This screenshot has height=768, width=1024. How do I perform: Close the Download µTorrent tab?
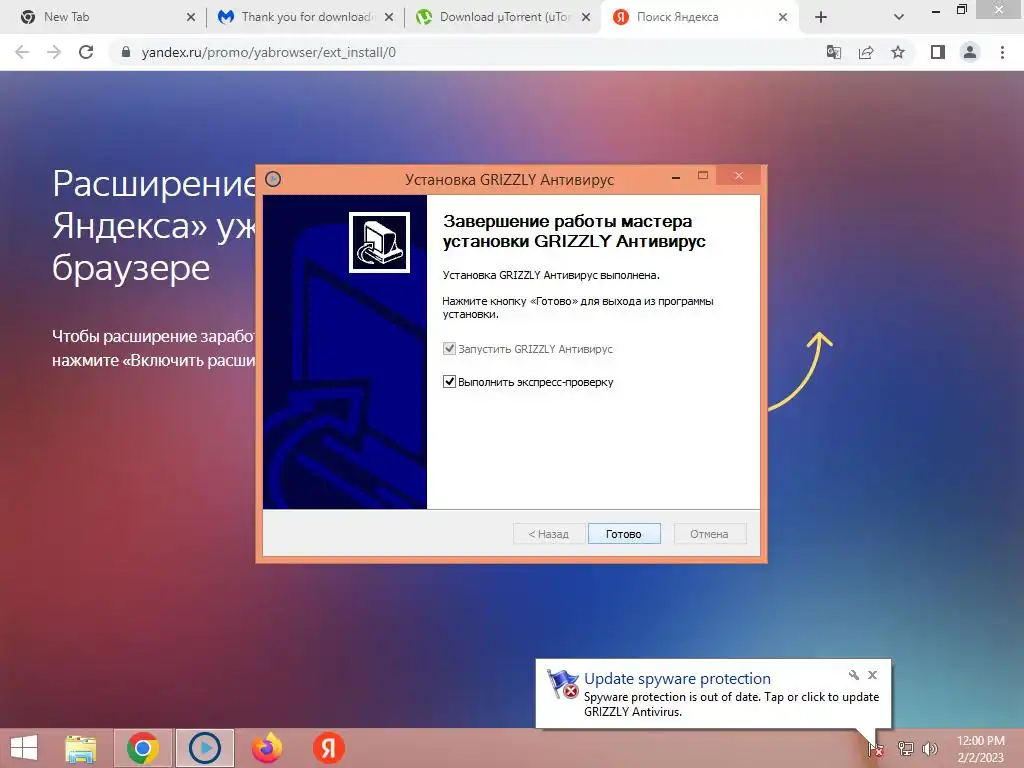tap(586, 18)
